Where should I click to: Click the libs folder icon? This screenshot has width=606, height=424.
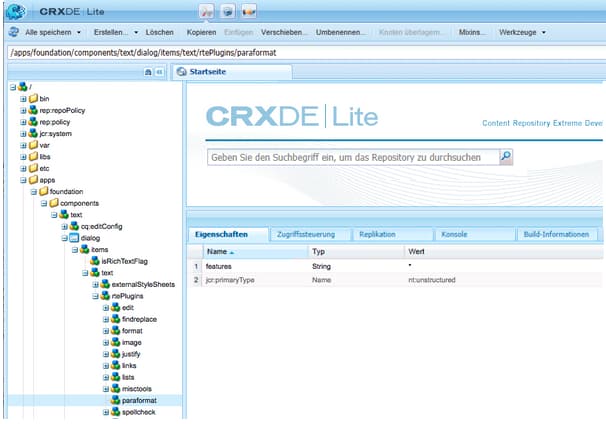click(x=33, y=156)
